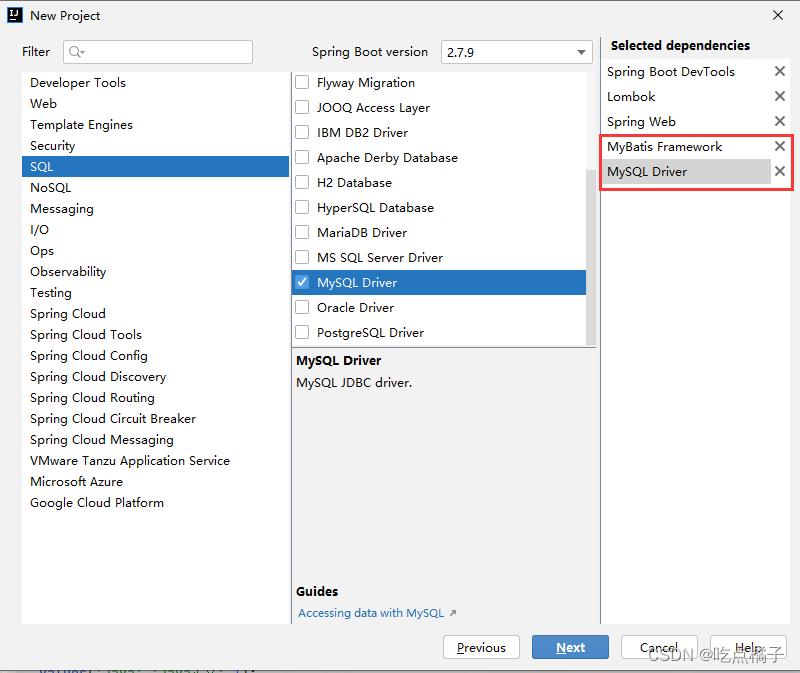
Task: Select Spring Cloud Config category
Action: 155,356
